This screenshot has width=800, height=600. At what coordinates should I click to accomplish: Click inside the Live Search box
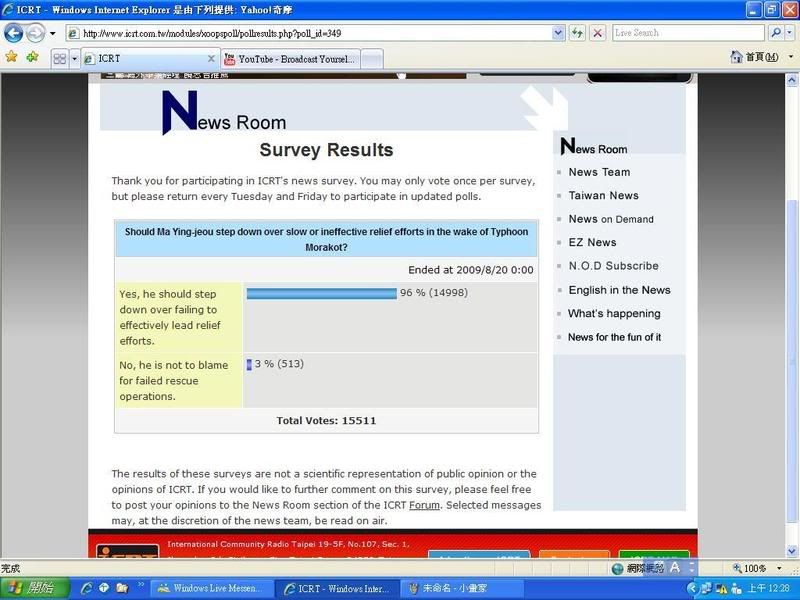coord(688,33)
